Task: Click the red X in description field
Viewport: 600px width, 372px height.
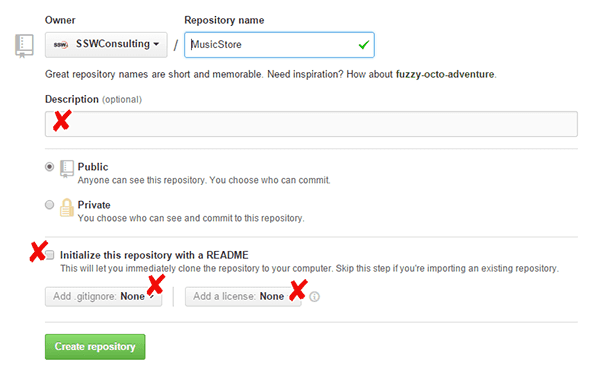Action: (62, 120)
